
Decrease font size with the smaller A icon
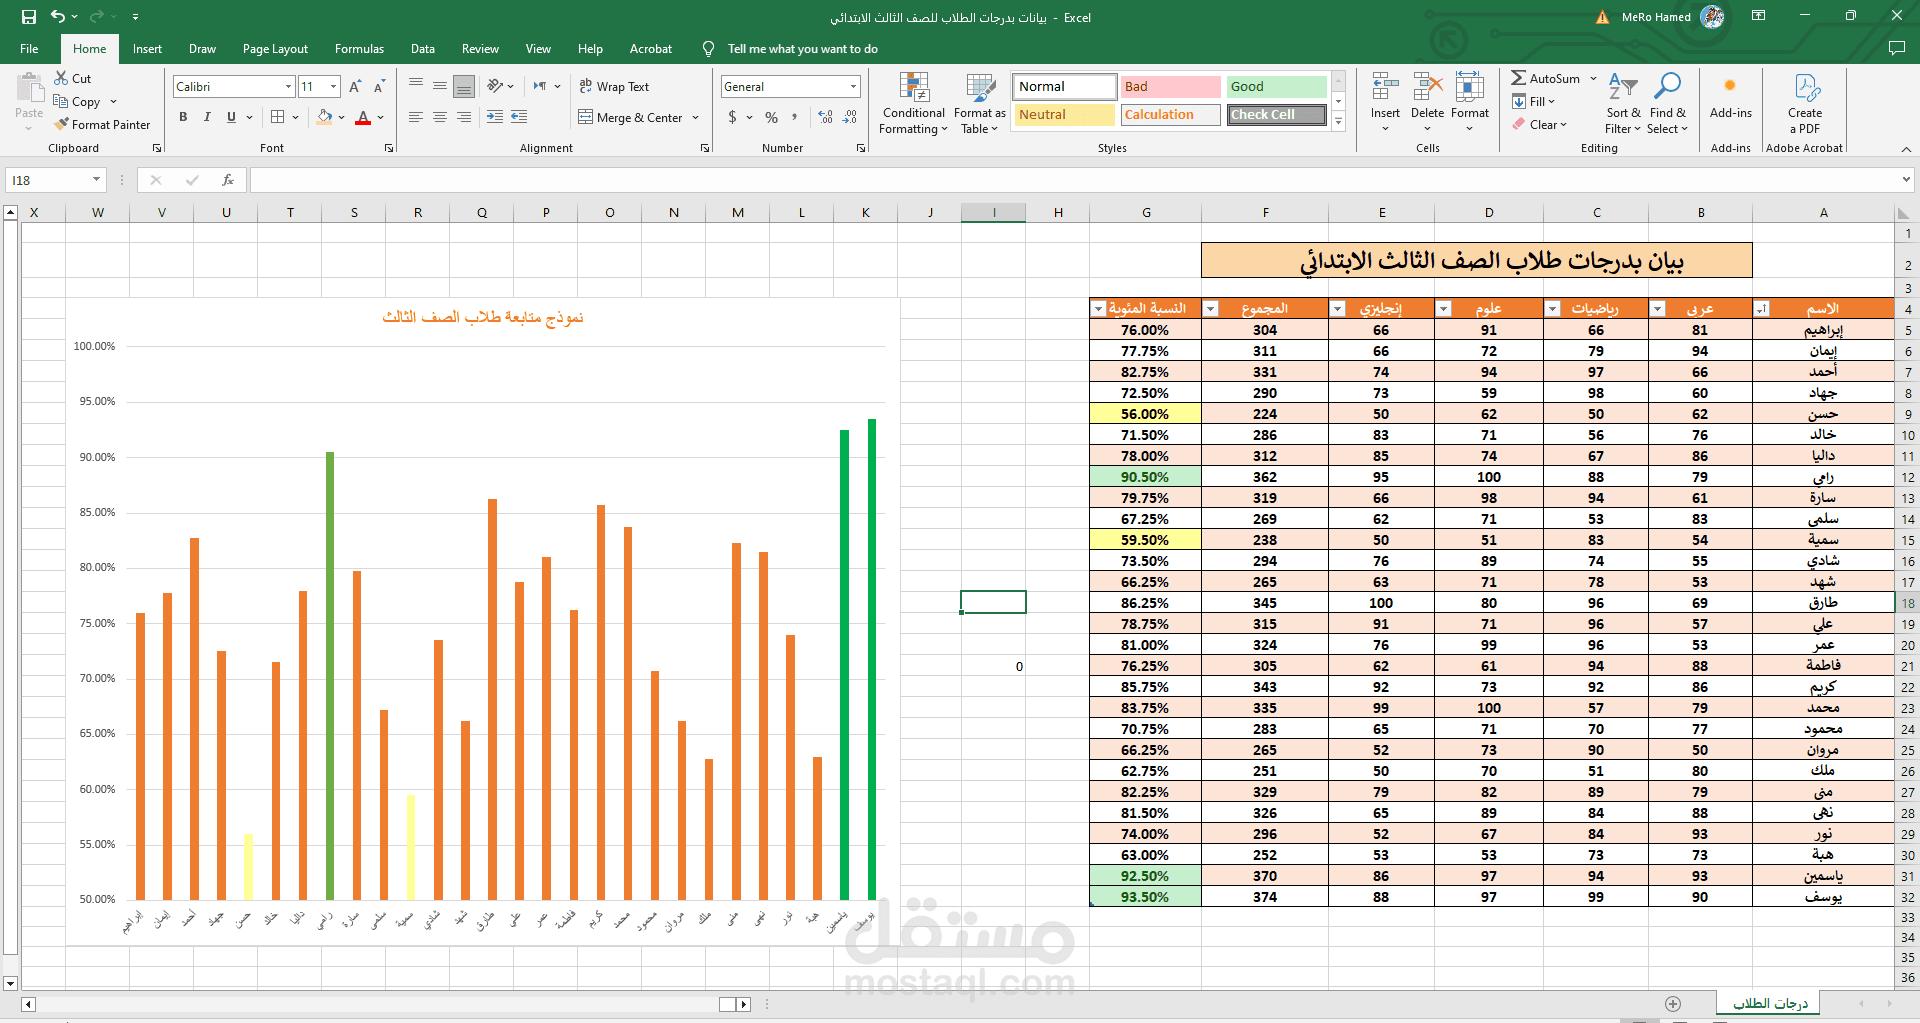[379, 87]
